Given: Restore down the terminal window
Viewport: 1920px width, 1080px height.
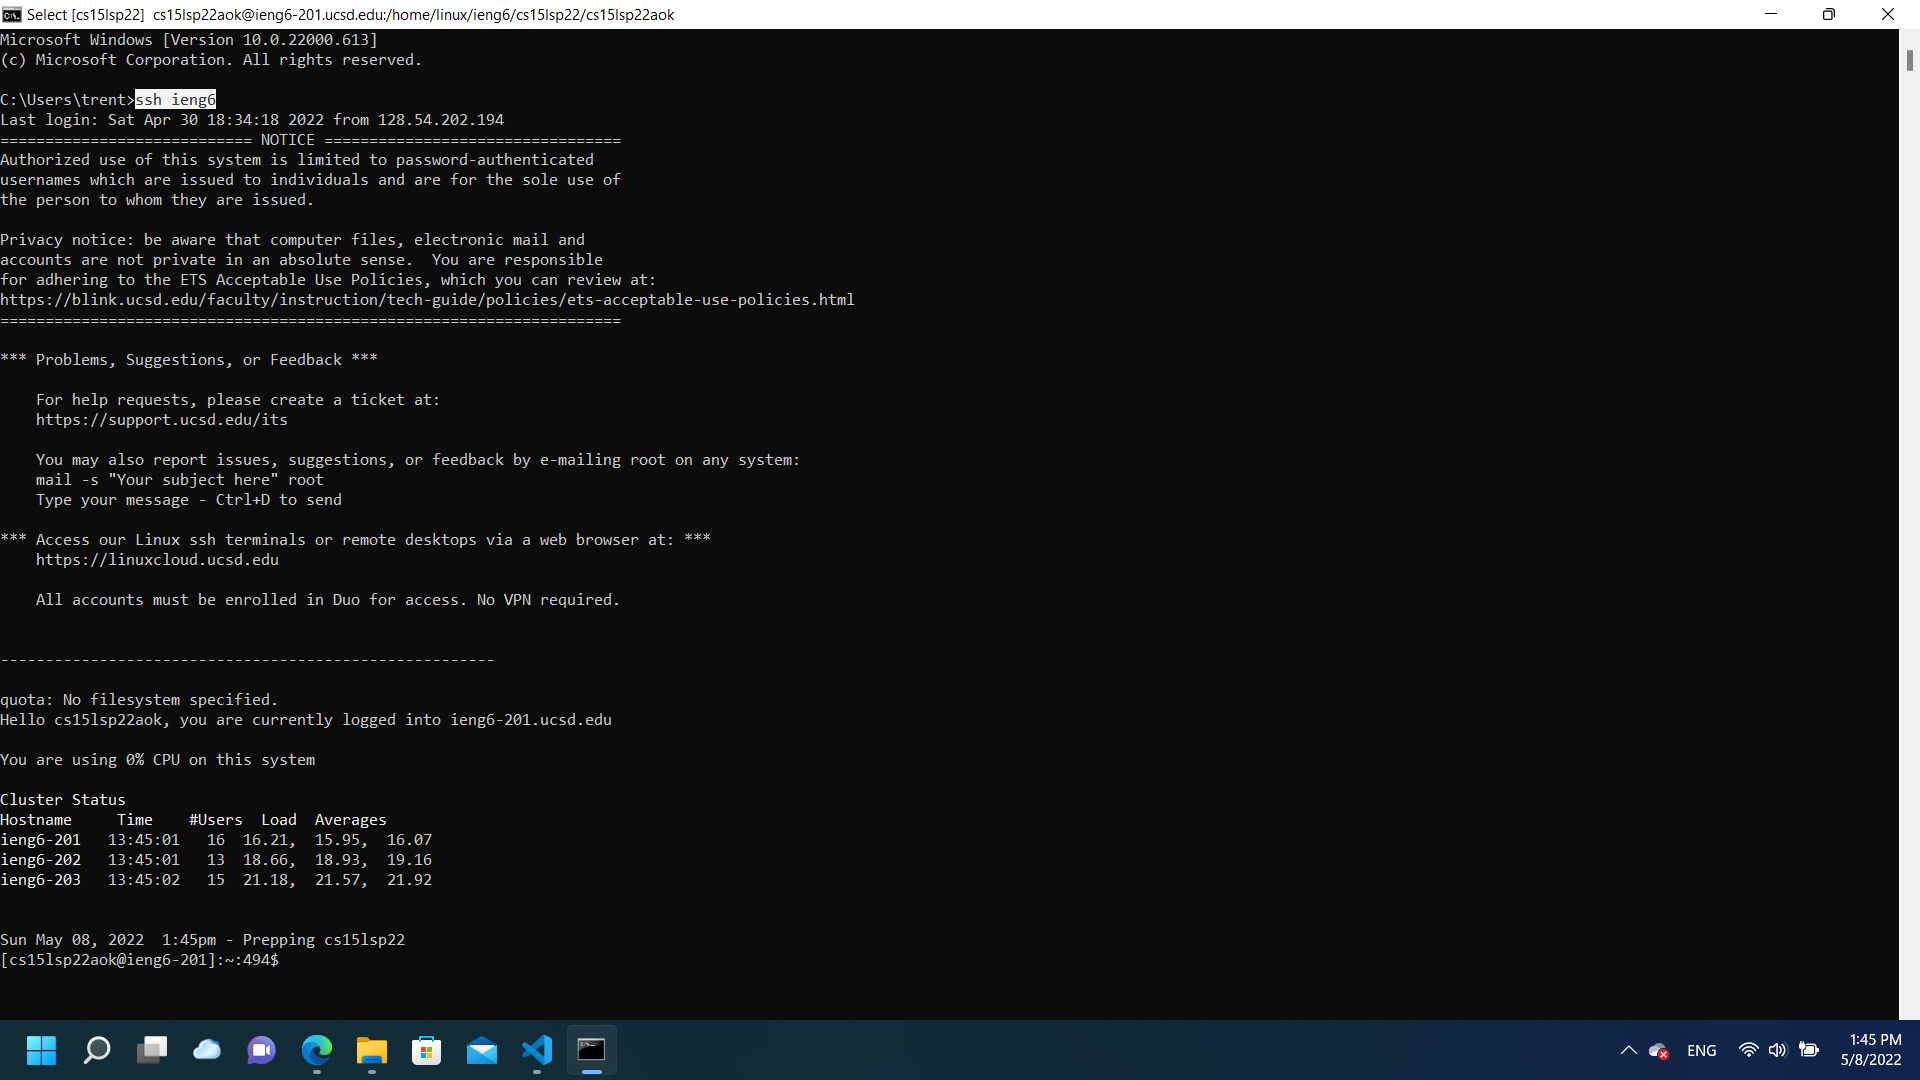Looking at the screenshot, I should click(x=1828, y=14).
